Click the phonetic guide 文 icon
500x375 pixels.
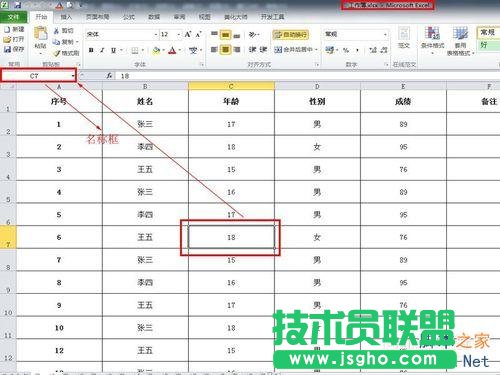[x=193, y=50]
